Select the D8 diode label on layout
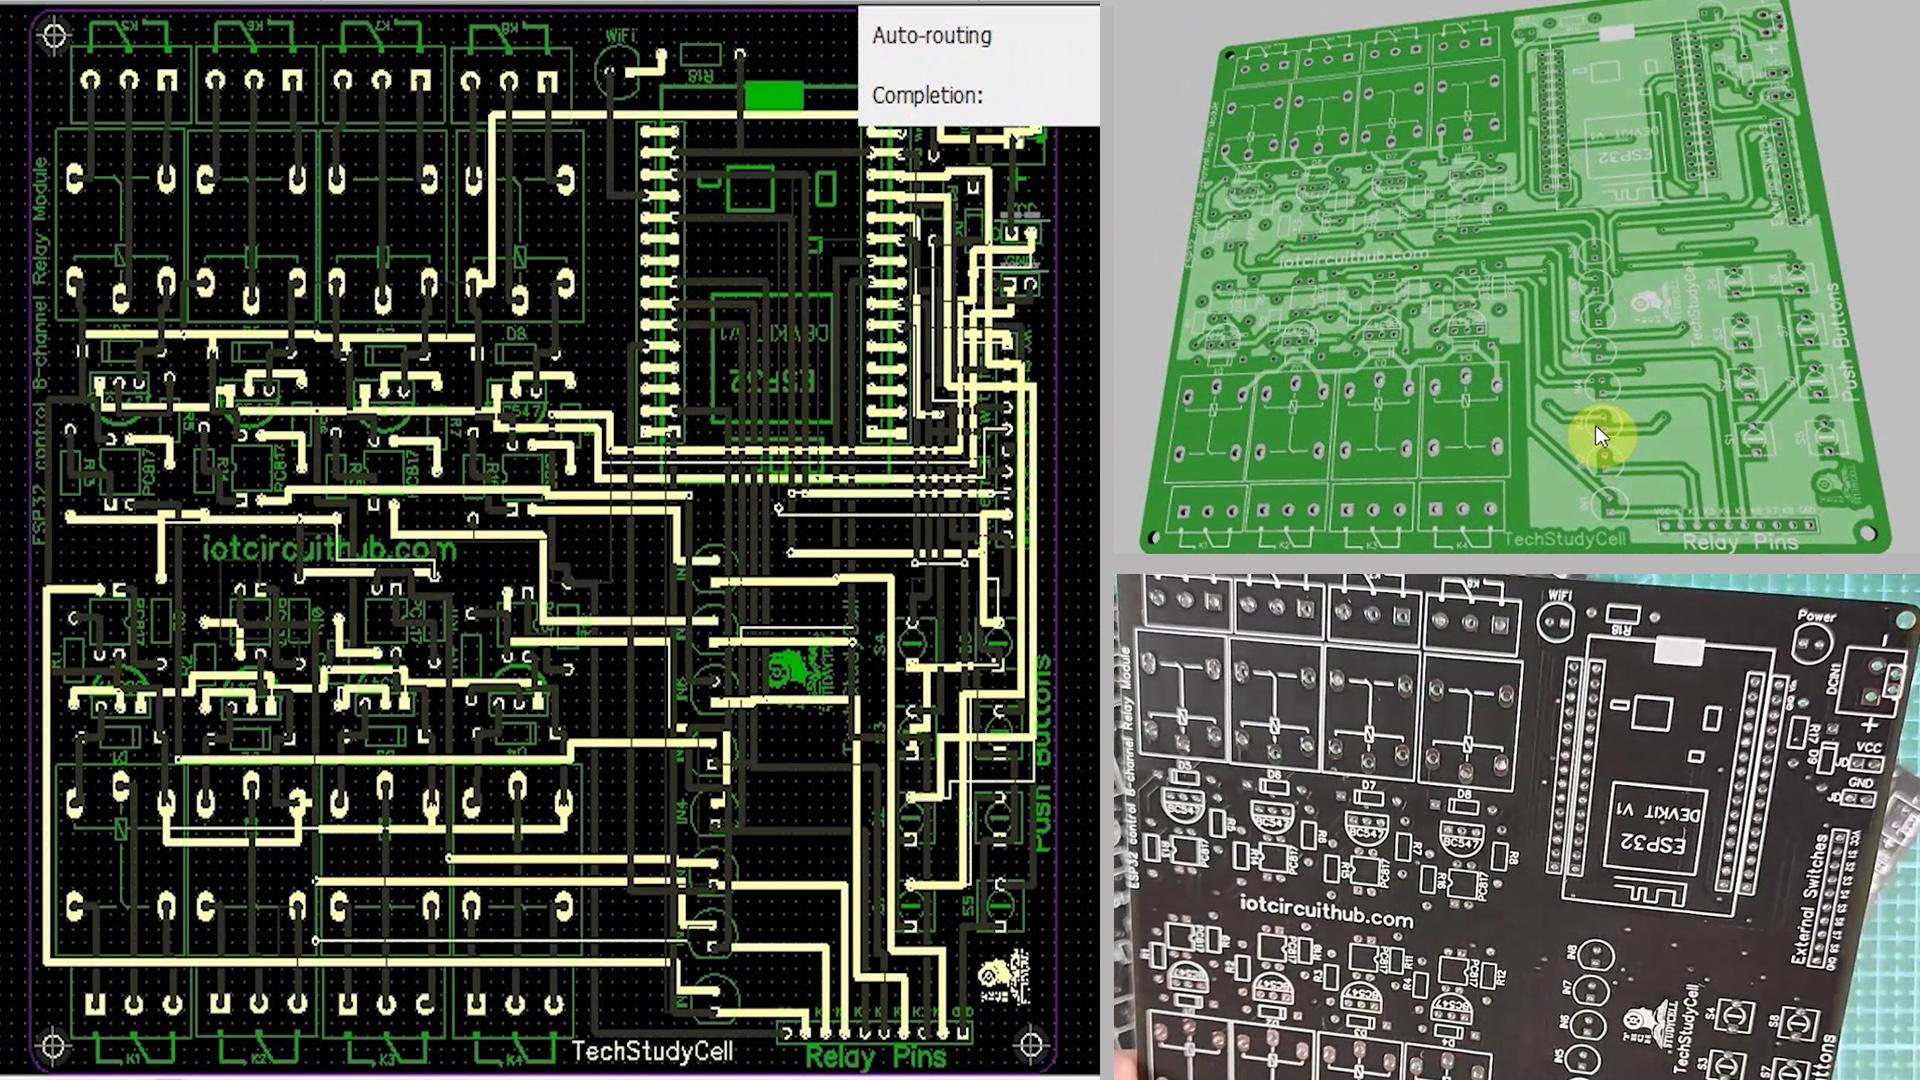The height and width of the screenshot is (1080, 1920). click(x=516, y=334)
